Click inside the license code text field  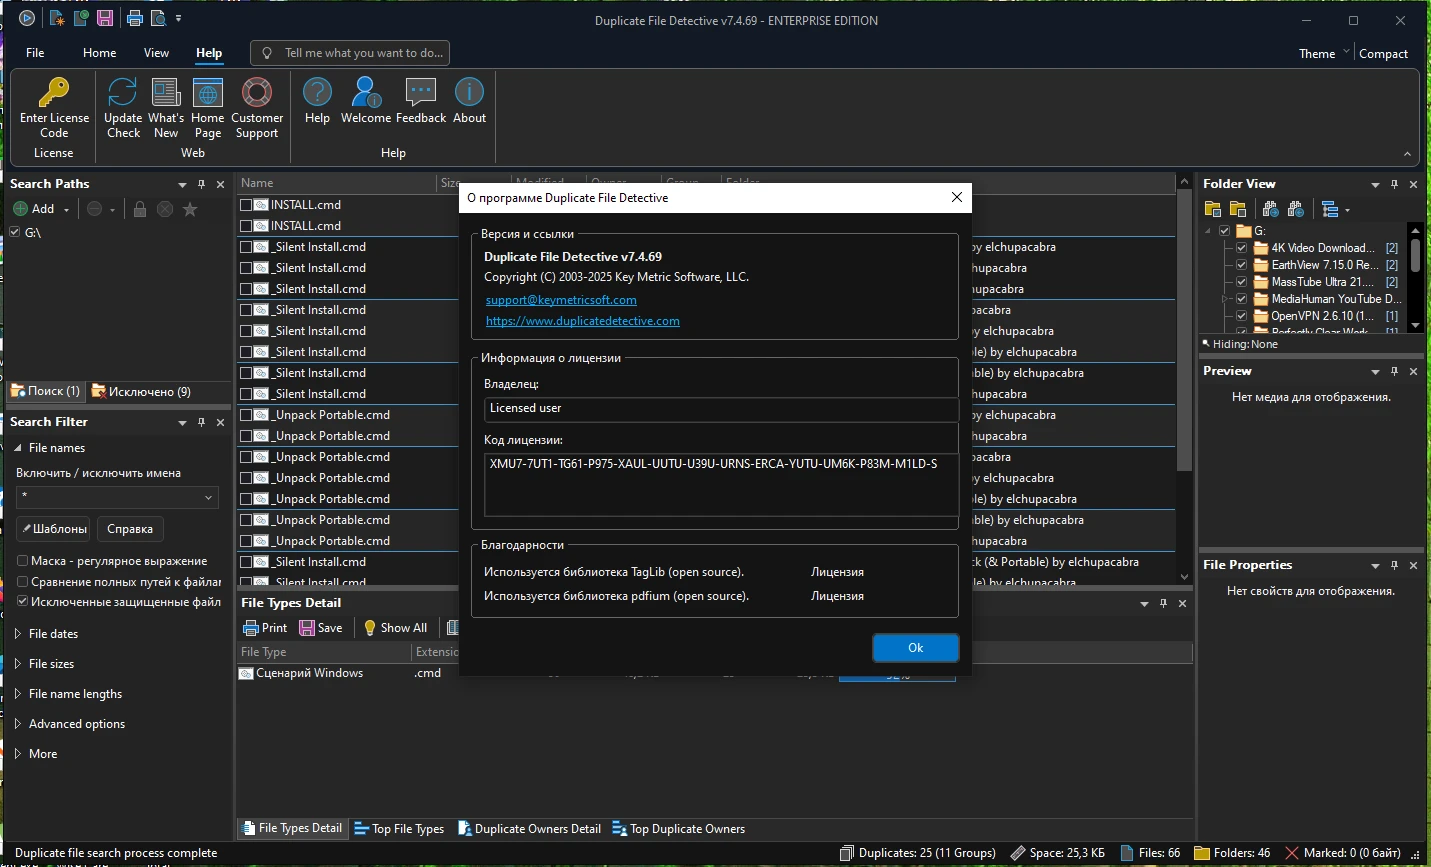(720, 485)
